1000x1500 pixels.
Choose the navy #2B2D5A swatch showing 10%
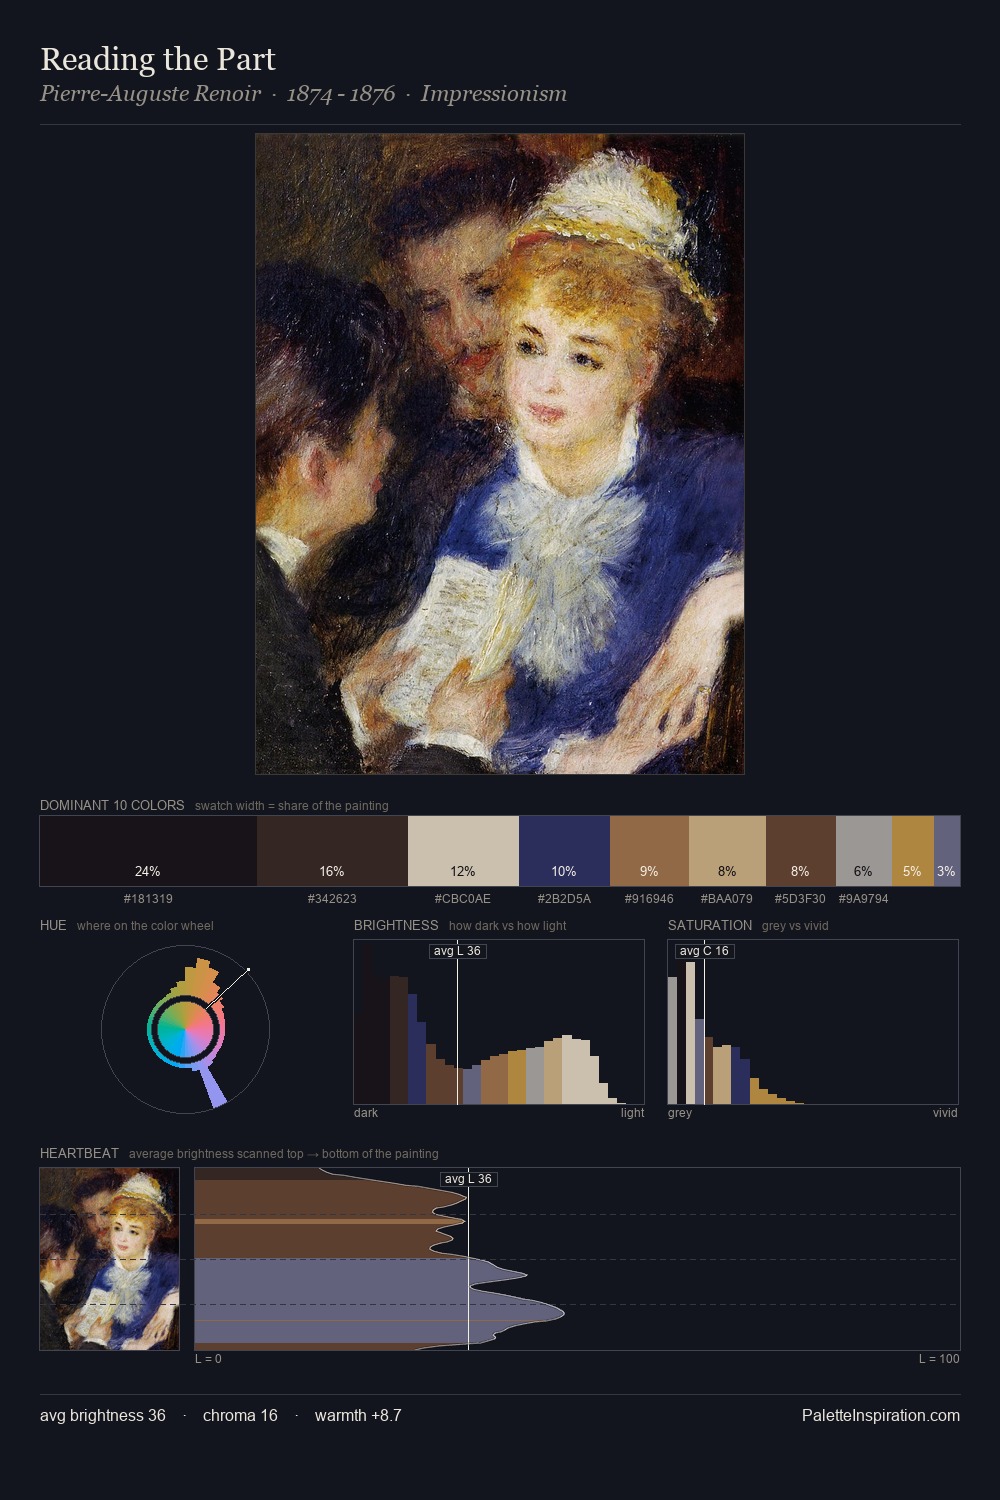tap(564, 851)
